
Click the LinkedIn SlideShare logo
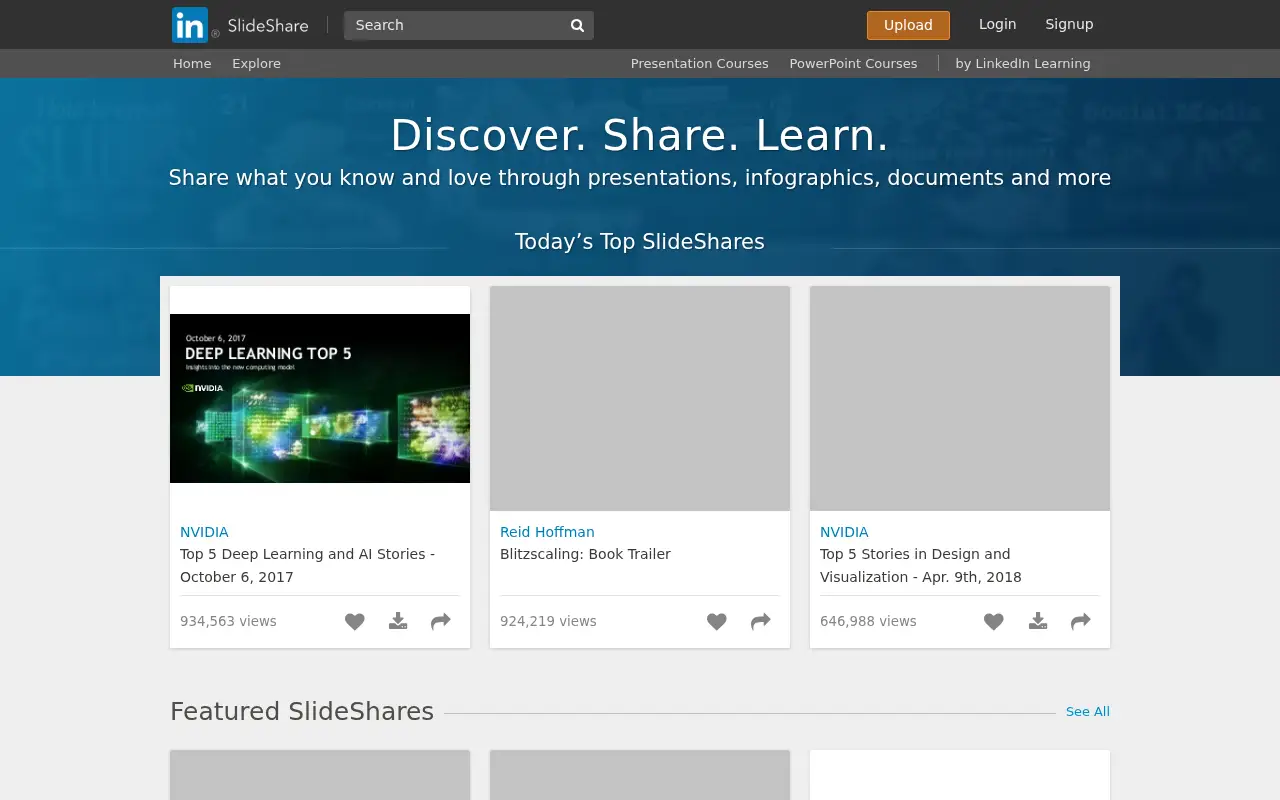click(240, 25)
